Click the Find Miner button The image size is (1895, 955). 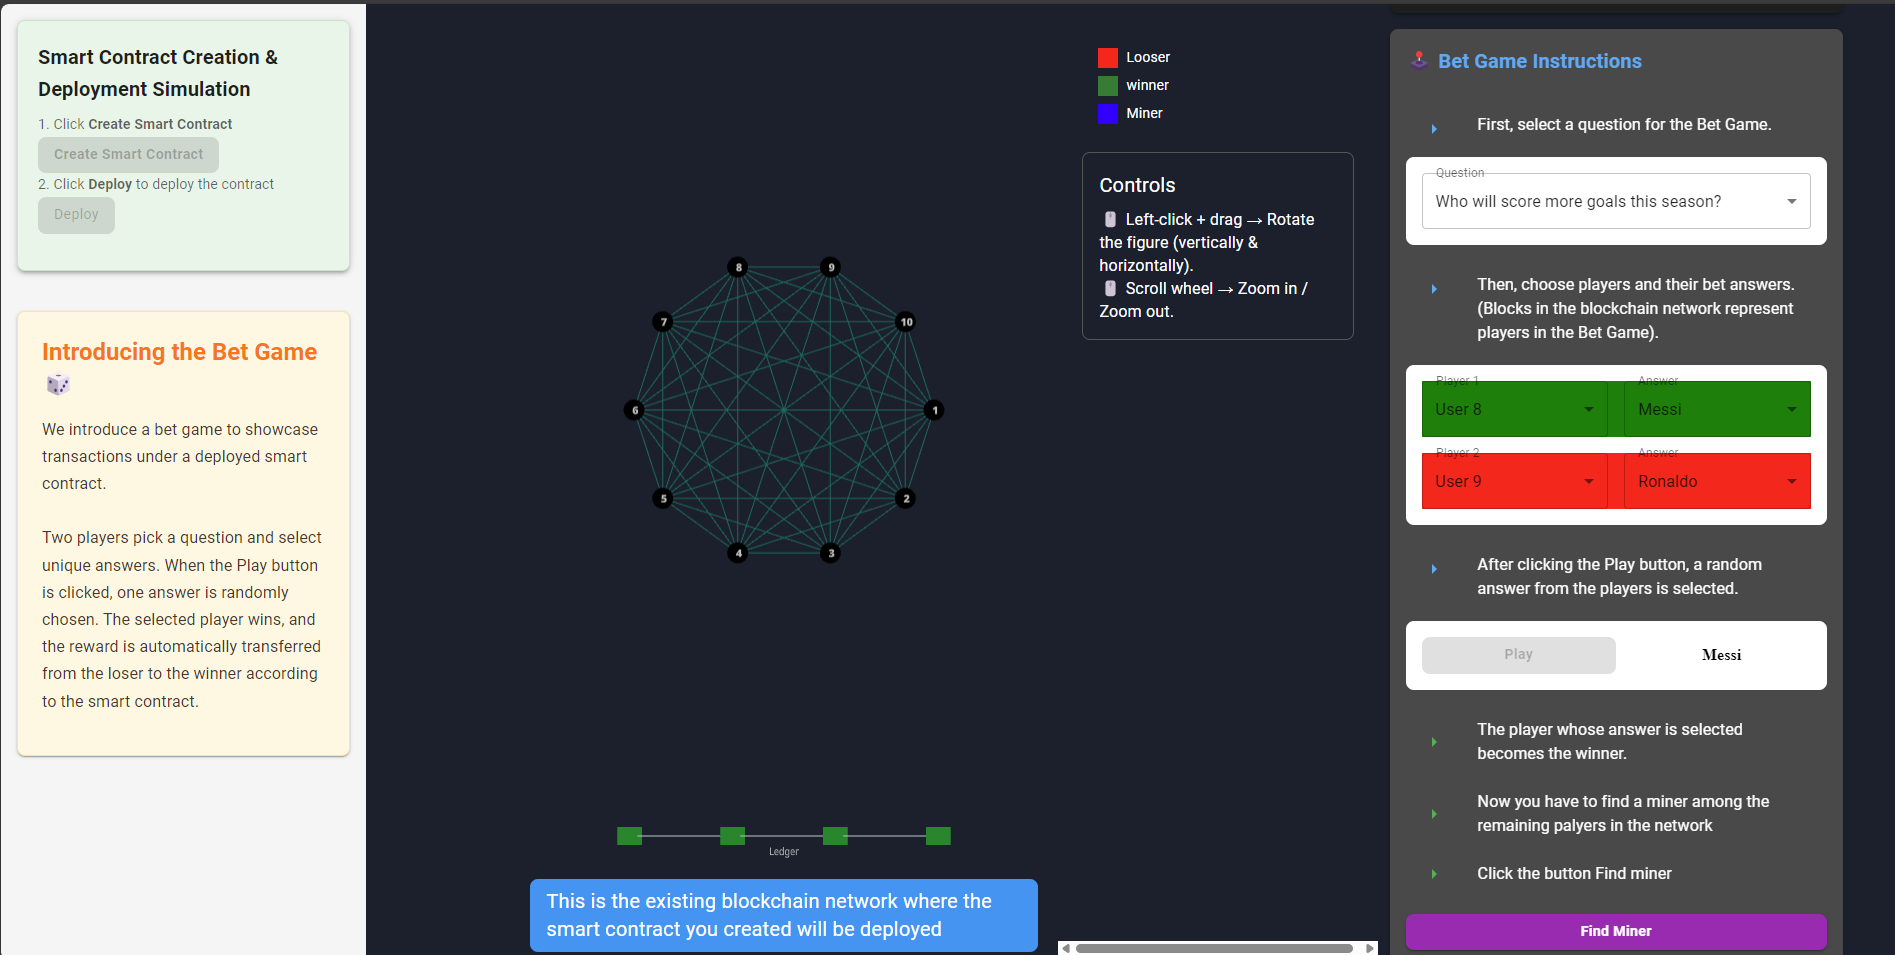1615,931
